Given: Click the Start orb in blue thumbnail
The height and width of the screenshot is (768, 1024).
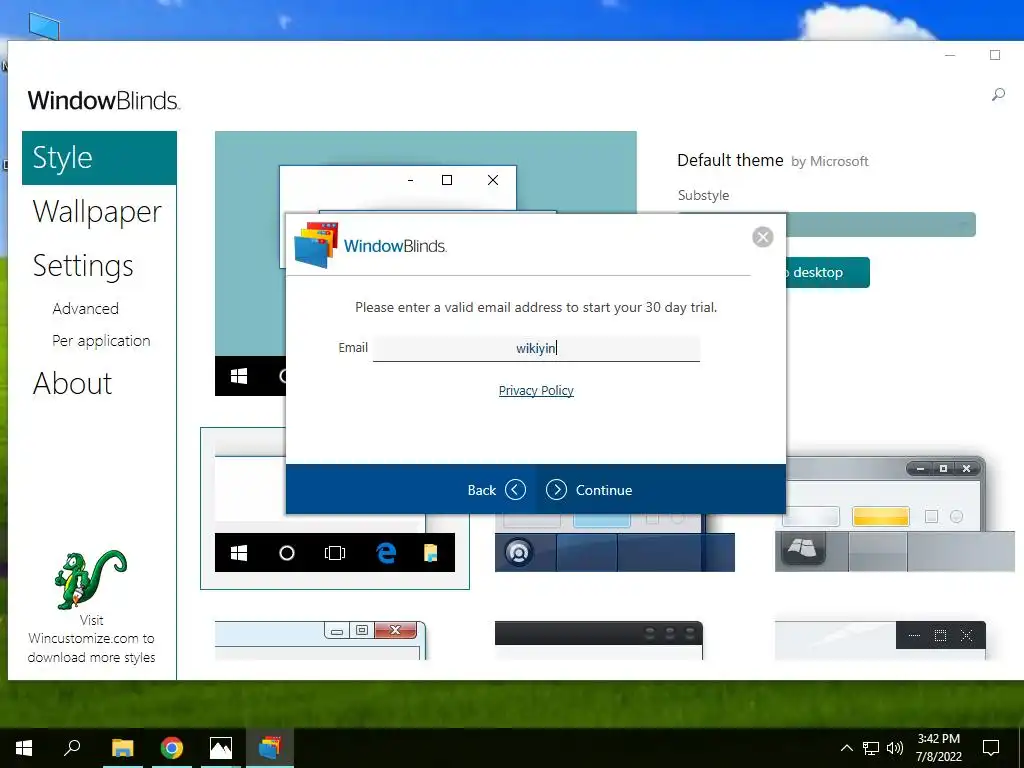Looking at the screenshot, I should point(519,552).
